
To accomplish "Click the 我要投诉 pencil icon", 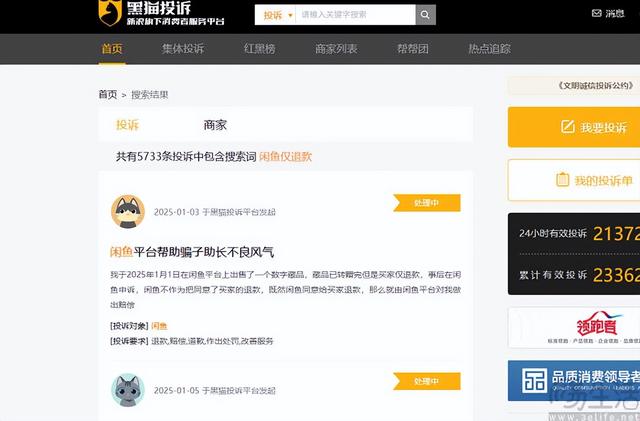I will (x=567, y=127).
